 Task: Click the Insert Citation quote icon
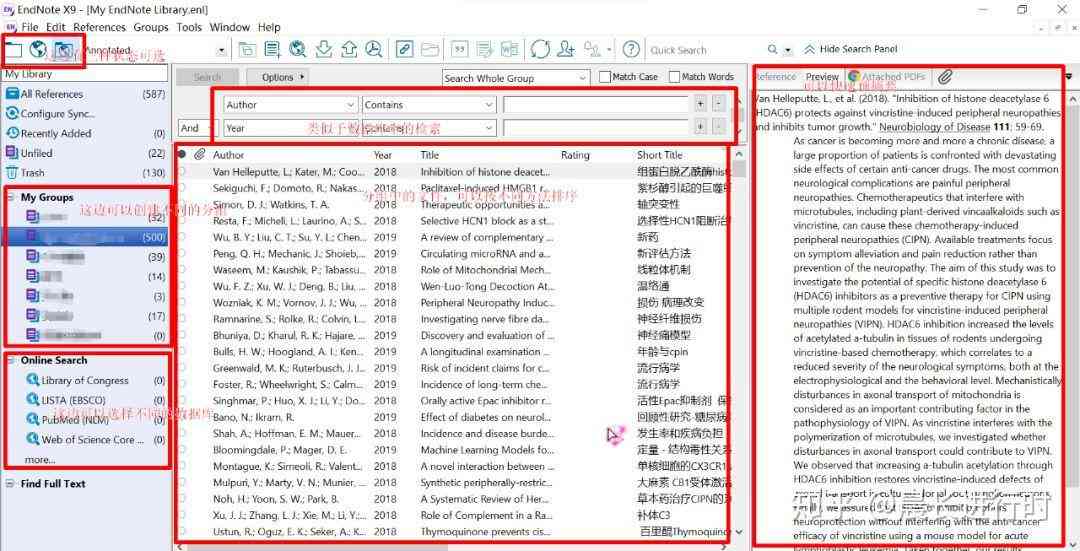tap(459, 49)
